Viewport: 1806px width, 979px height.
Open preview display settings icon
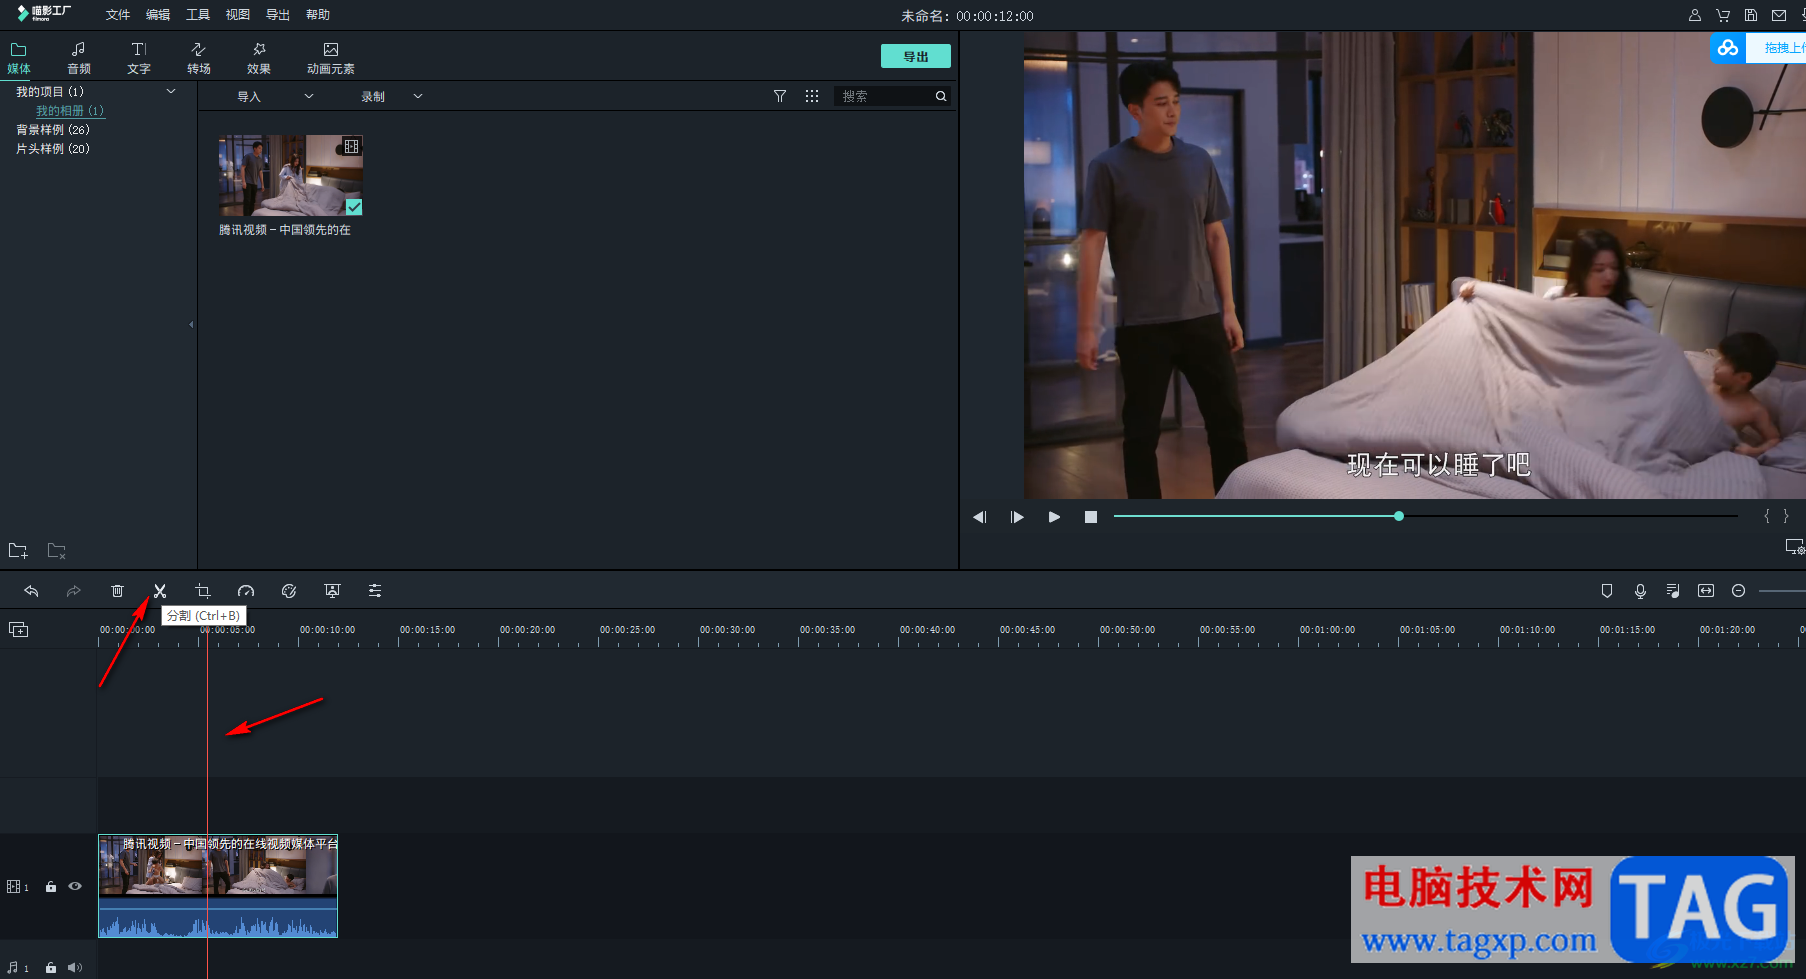[1795, 547]
